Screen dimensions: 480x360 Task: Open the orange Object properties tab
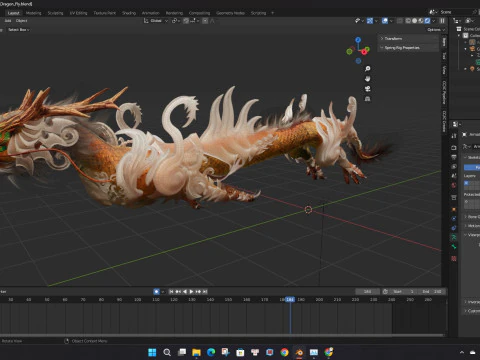(x=454, y=209)
